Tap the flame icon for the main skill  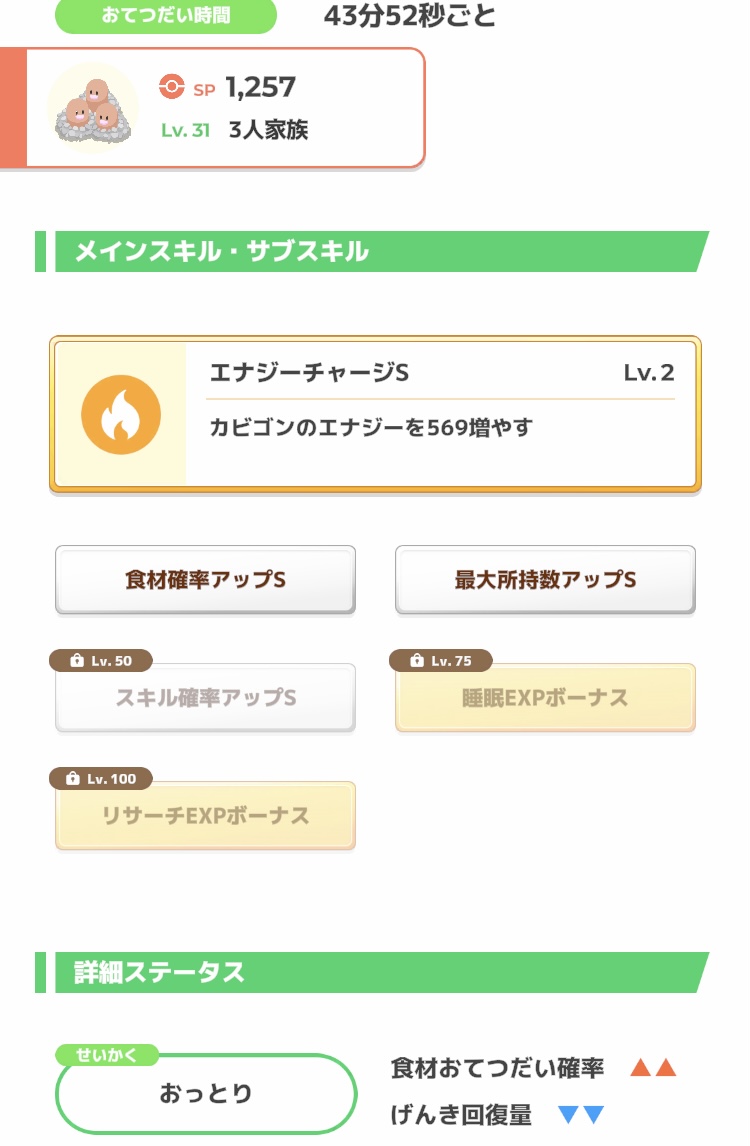(121, 414)
